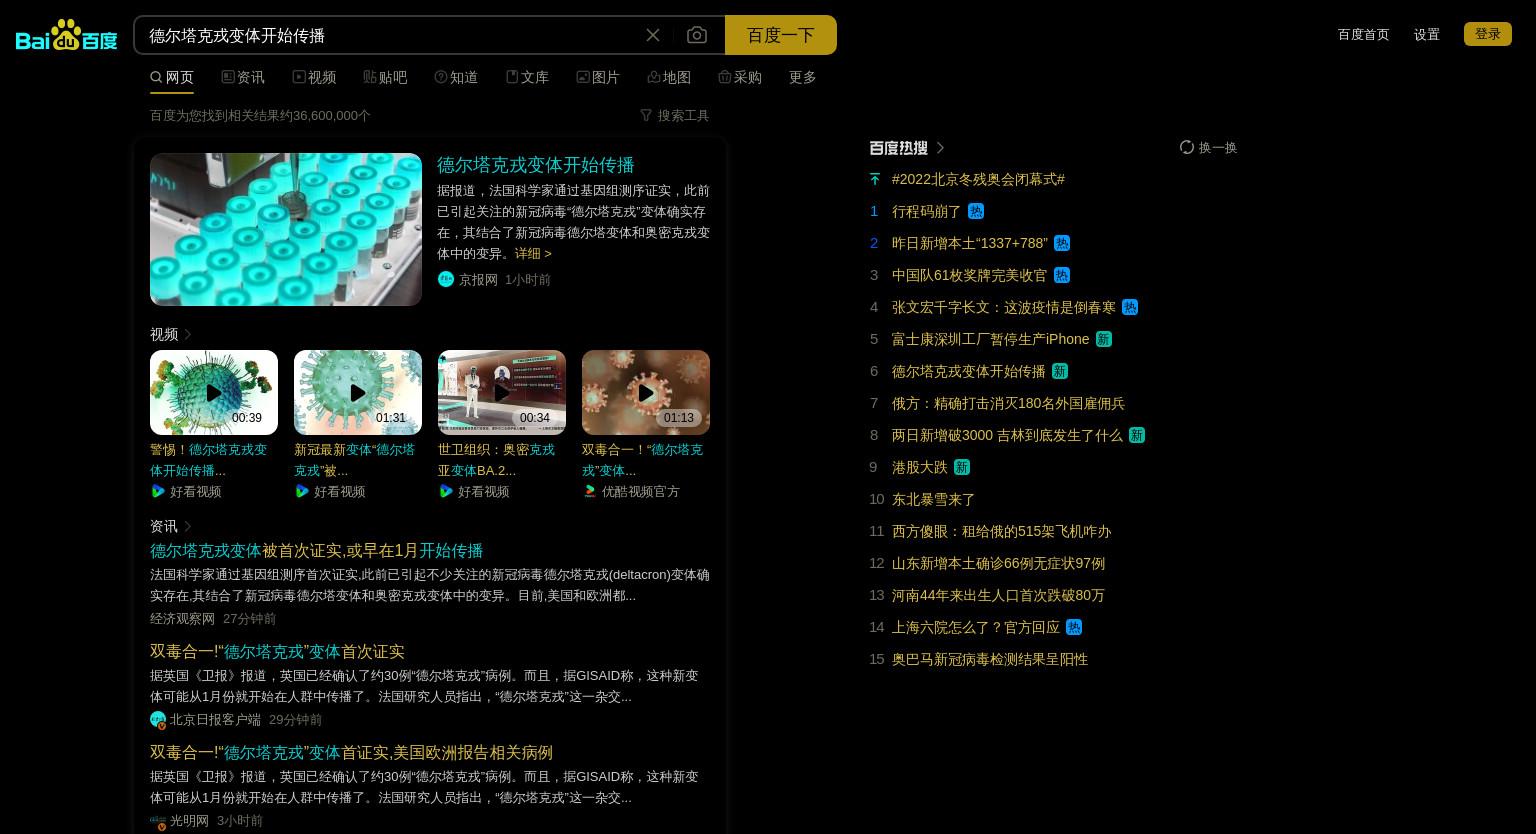
Task: Open hot search 西方傻眼：租给俄的515架飞机咋办
Action: tap(1001, 531)
